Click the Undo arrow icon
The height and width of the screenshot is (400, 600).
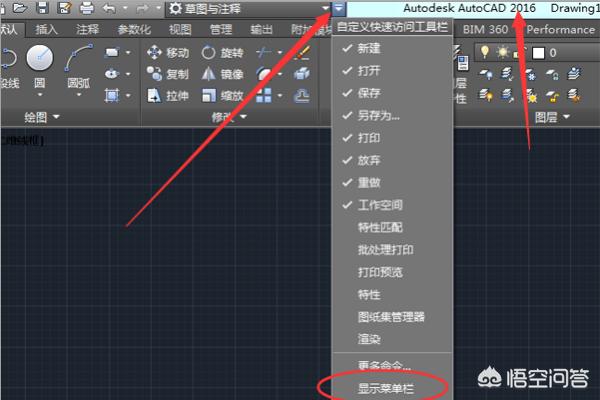[109, 8]
